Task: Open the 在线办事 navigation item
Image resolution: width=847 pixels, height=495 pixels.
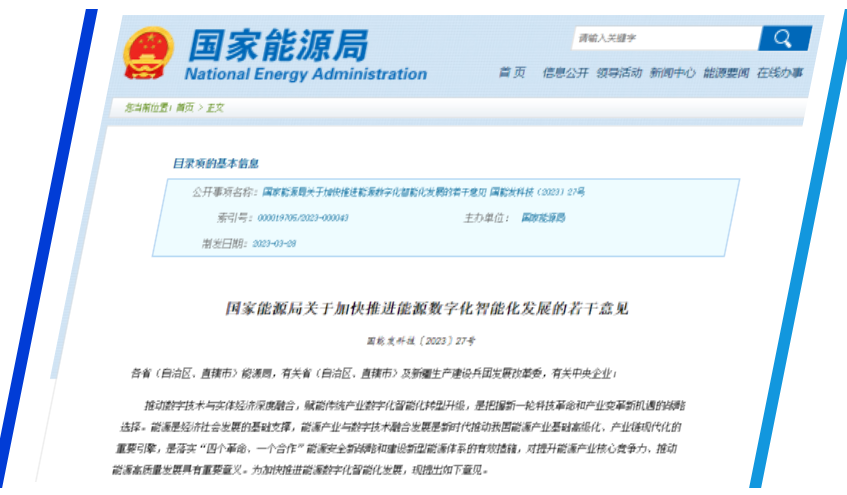Action: [x=779, y=72]
